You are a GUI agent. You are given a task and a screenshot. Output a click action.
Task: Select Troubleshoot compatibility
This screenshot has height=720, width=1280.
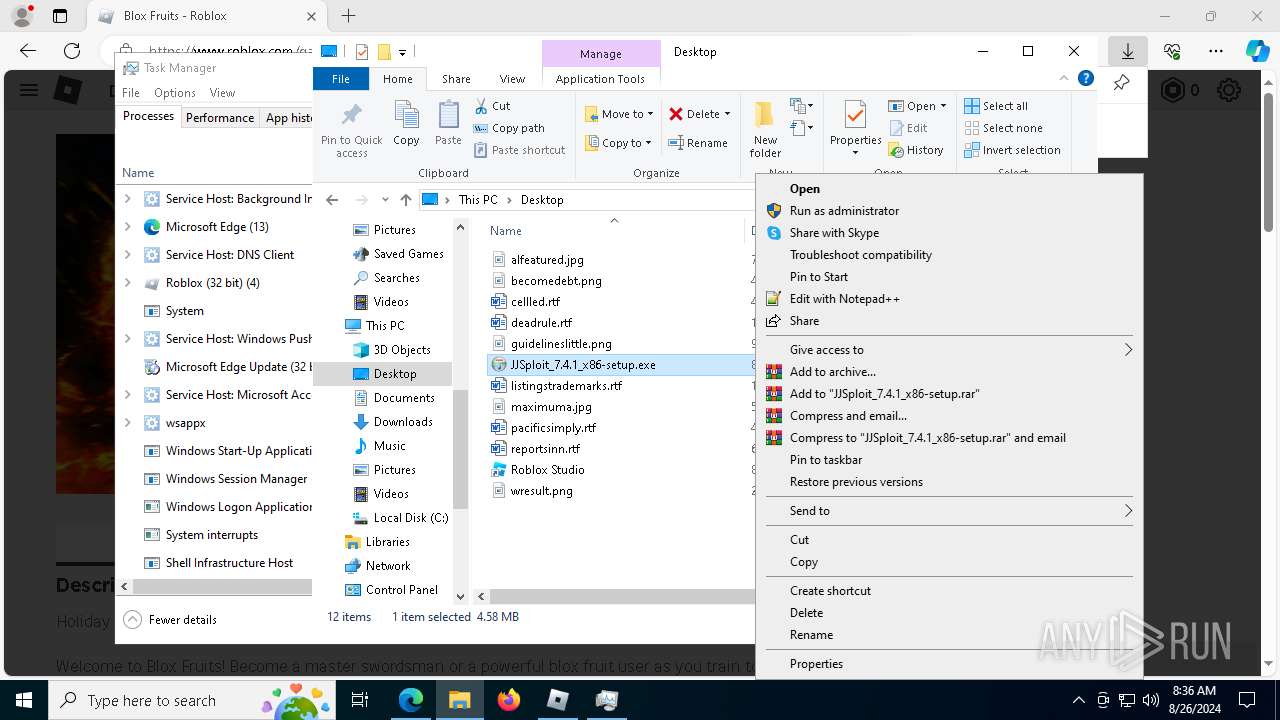[x=860, y=255]
